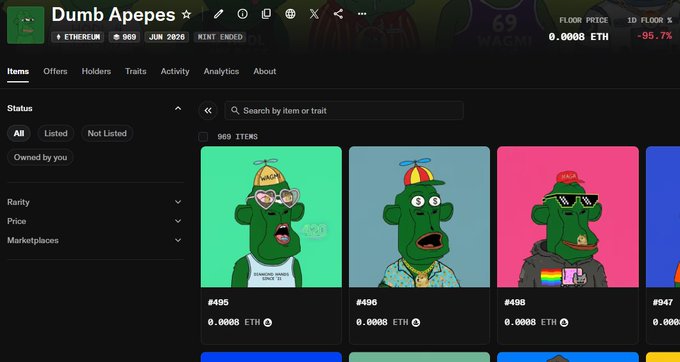Open the Activity tab

tap(175, 71)
